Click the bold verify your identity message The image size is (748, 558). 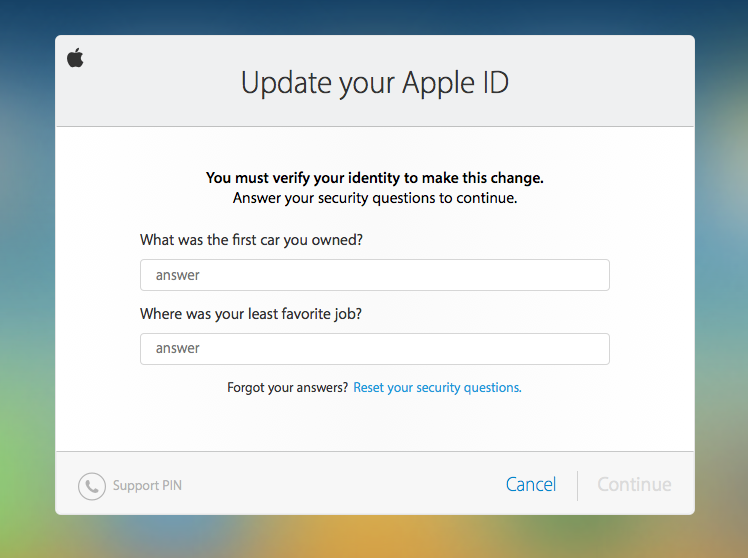[x=374, y=178]
